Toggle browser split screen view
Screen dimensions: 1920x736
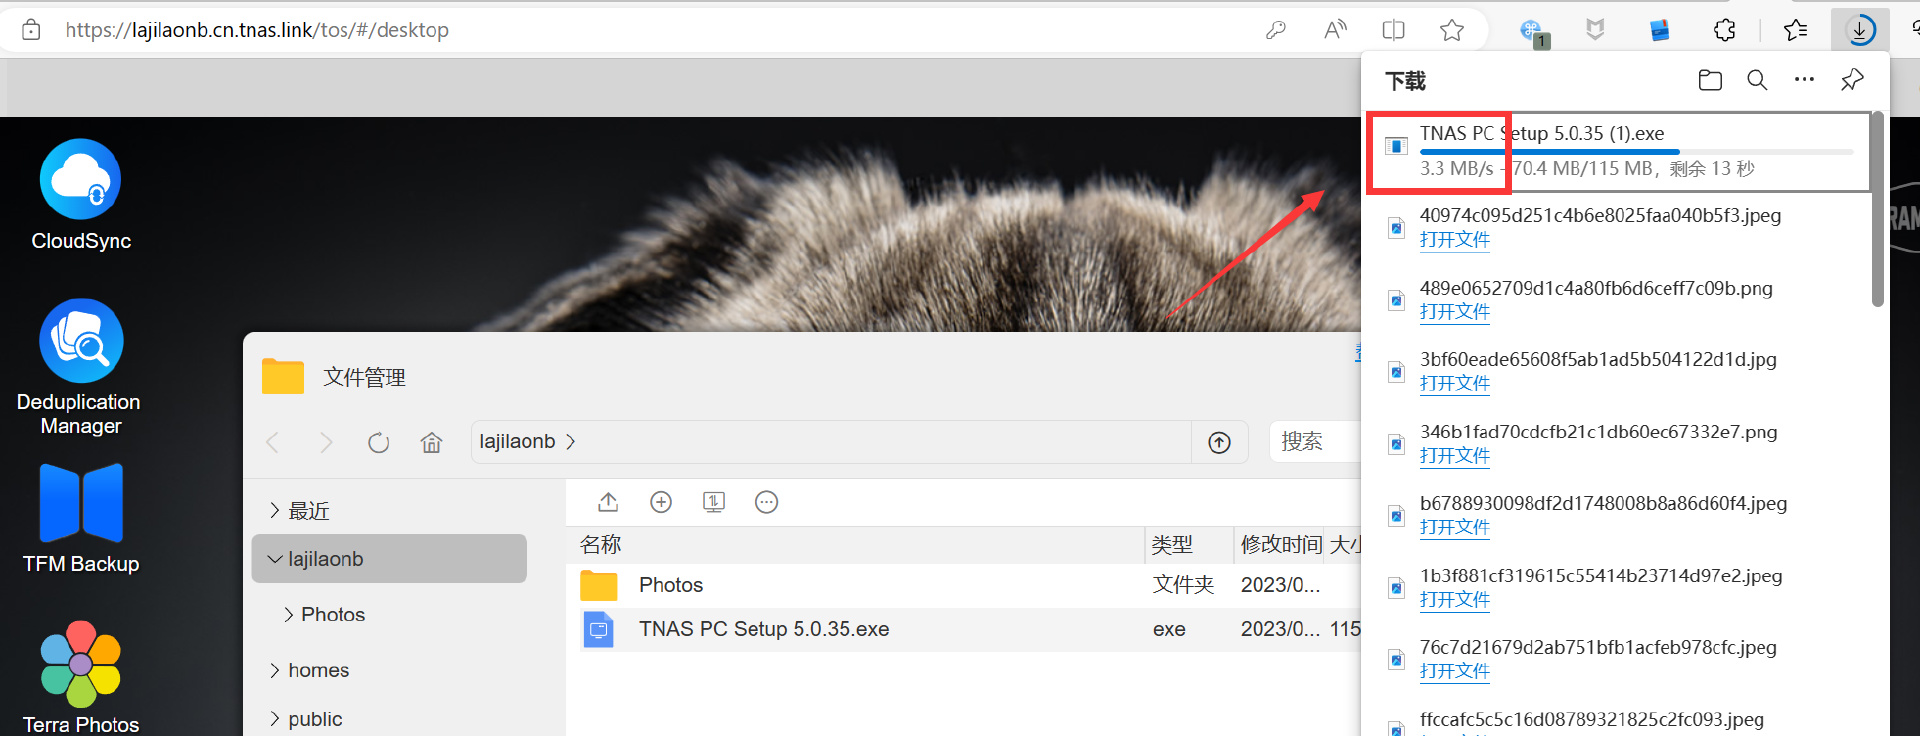tap(1393, 30)
